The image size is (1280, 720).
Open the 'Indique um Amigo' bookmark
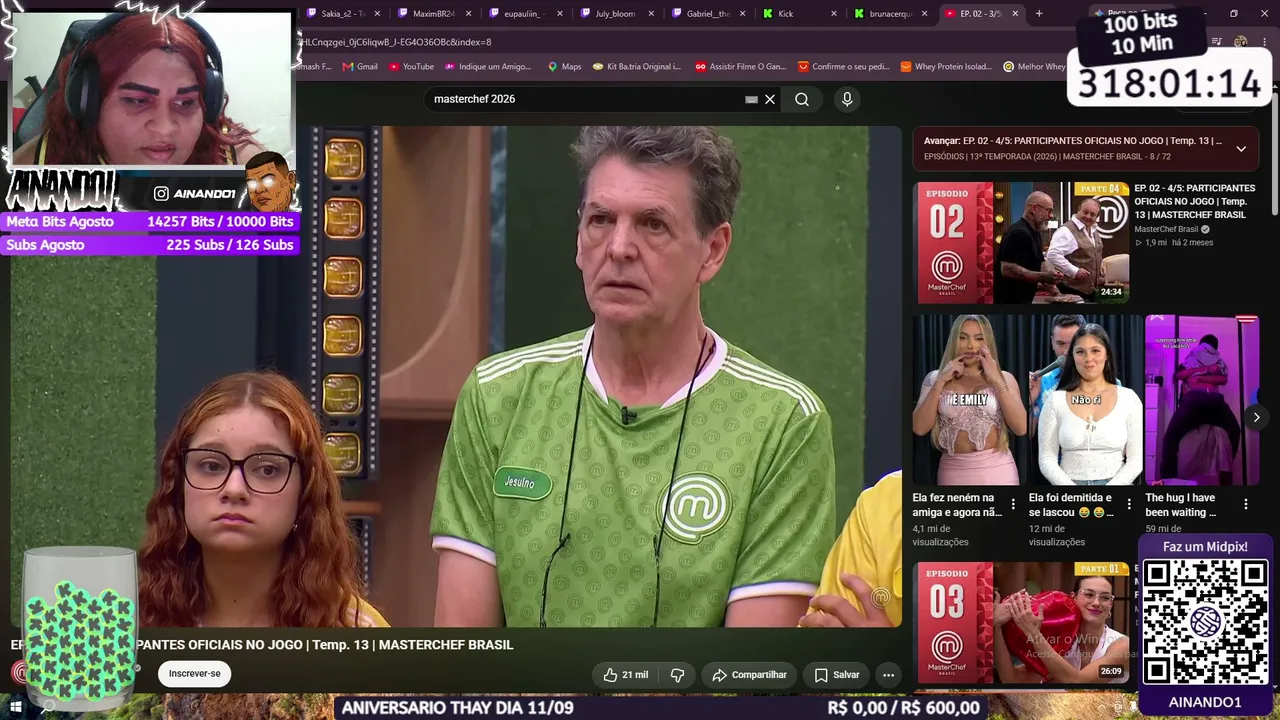coord(488,67)
